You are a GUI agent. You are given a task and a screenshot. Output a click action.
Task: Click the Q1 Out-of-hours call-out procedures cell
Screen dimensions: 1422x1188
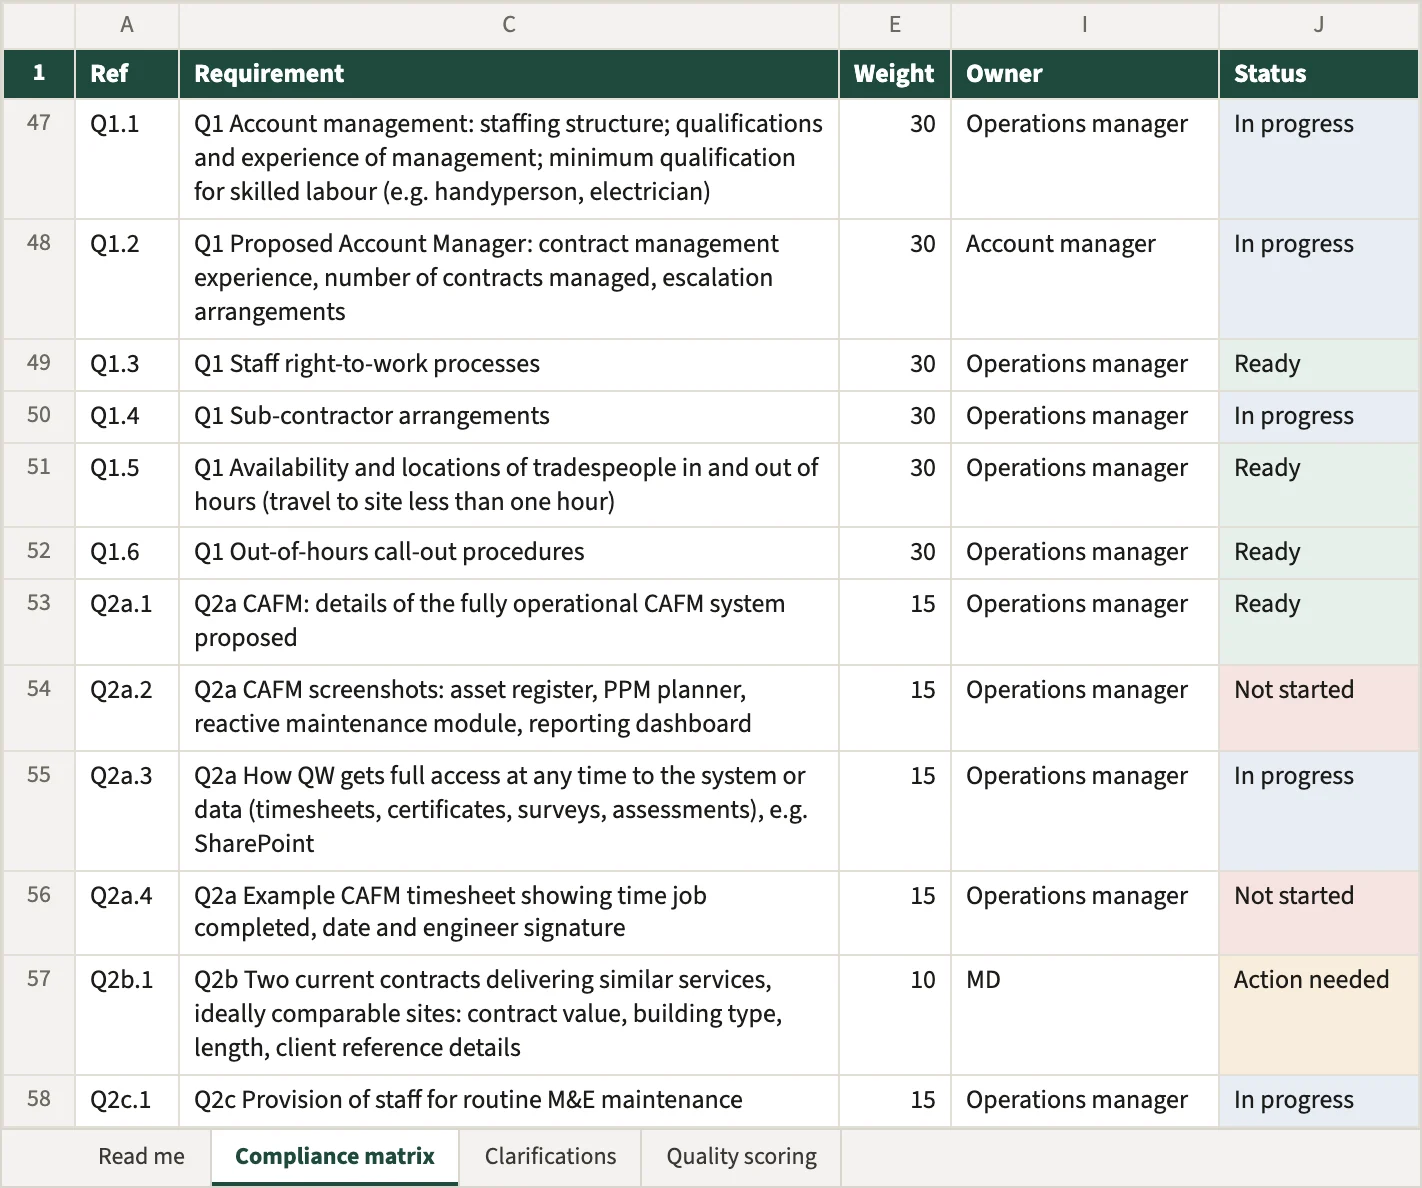509,553
